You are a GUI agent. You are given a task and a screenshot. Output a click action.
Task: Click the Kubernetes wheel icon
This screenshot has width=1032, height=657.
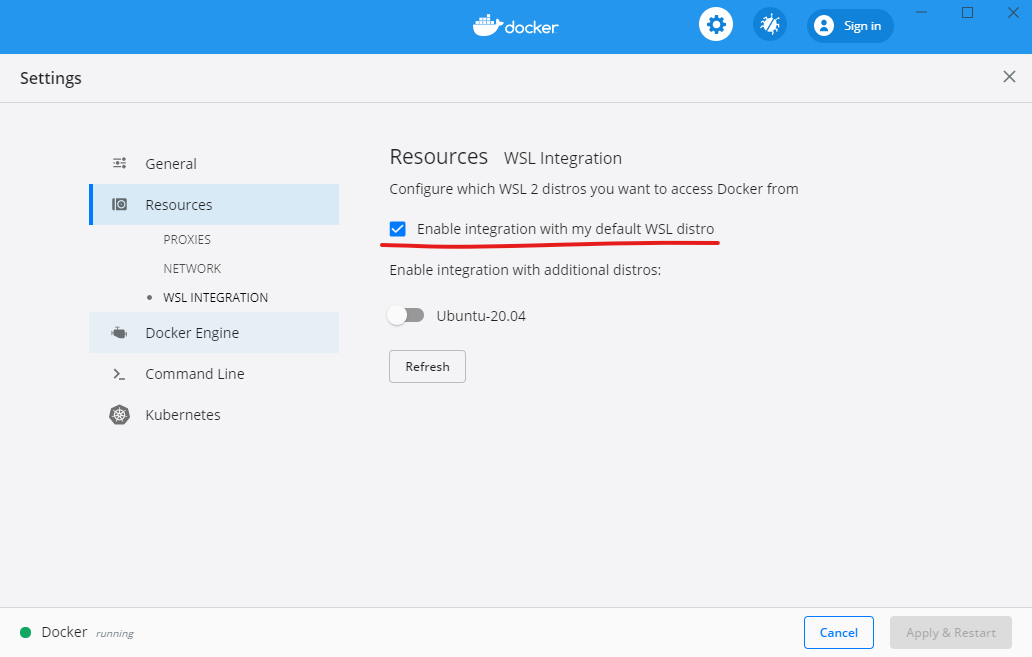119,415
